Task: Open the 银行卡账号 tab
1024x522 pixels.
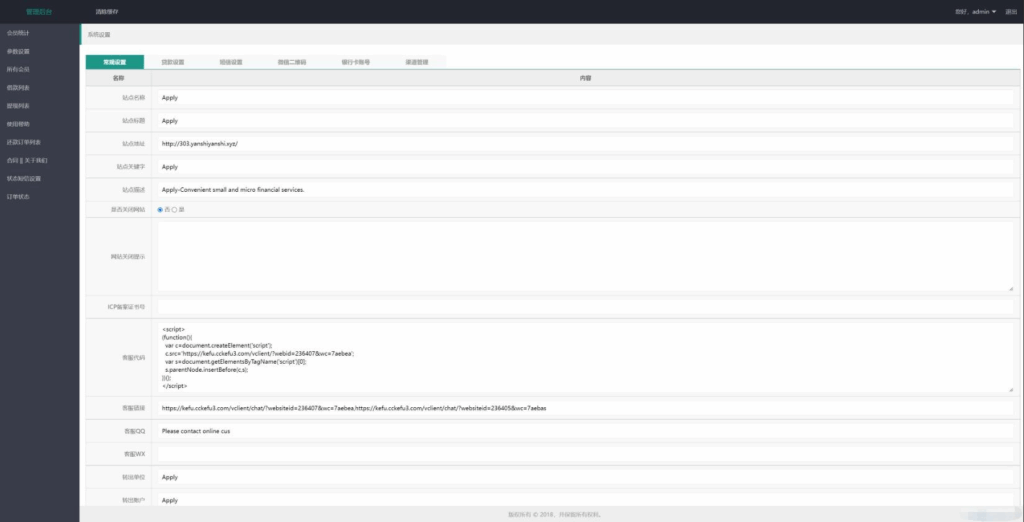Action: point(355,62)
